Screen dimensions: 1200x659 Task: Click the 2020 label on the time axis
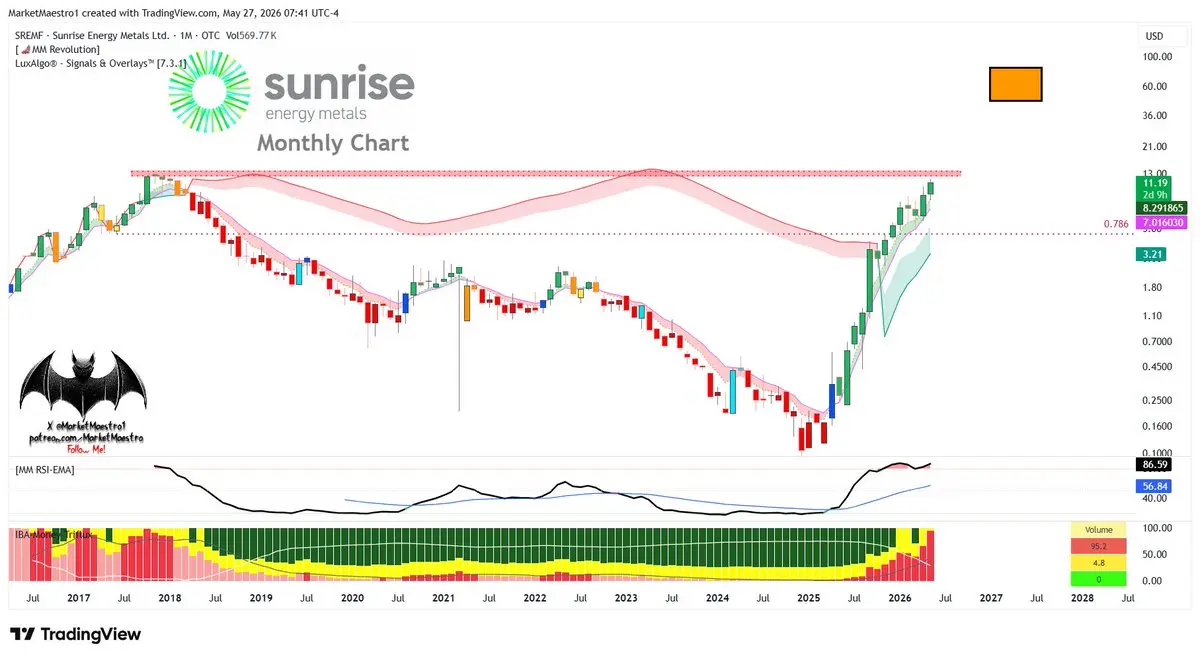[352, 597]
